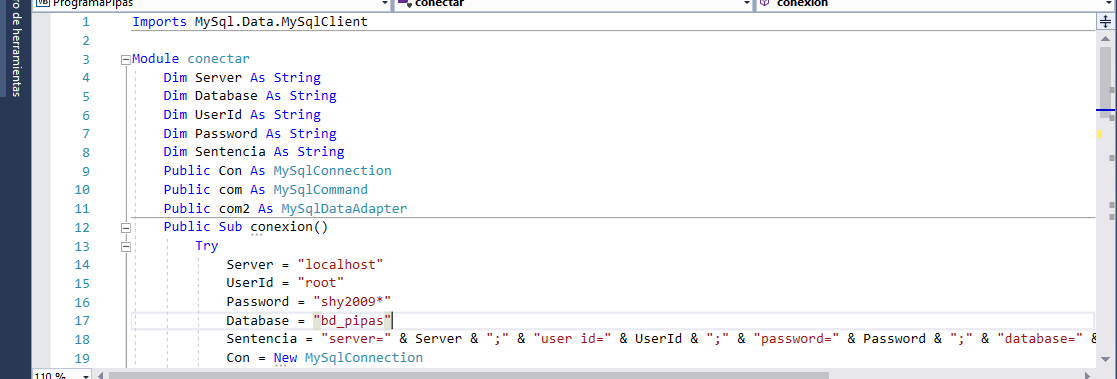Click the "server=" string on line 18
Screen dimensions: 1117x379
356,339
